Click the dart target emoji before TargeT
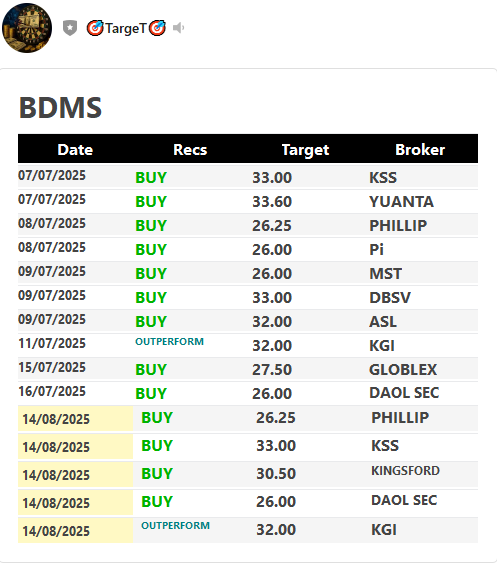The width and height of the screenshot is (497, 571). (x=95, y=28)
